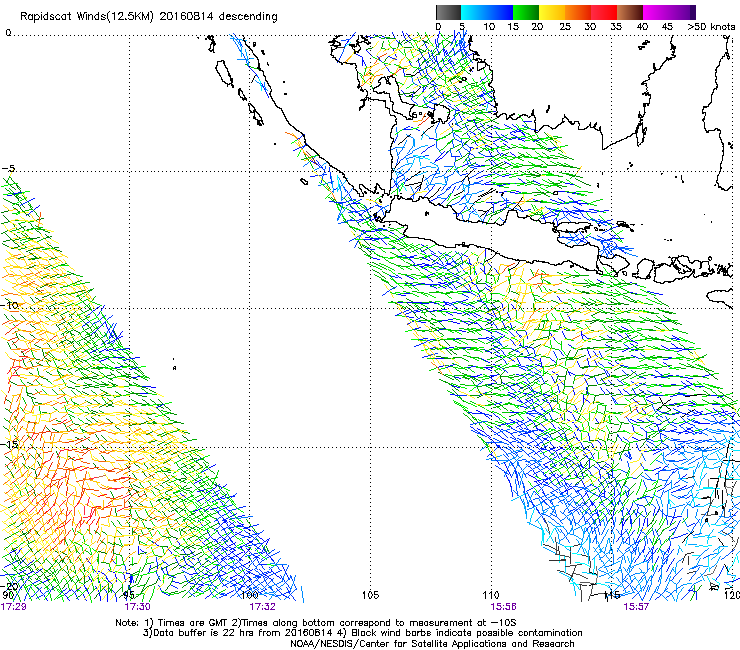Click the '-10' latitude axis label
740x650 pixels.
[x=10, y=305]
